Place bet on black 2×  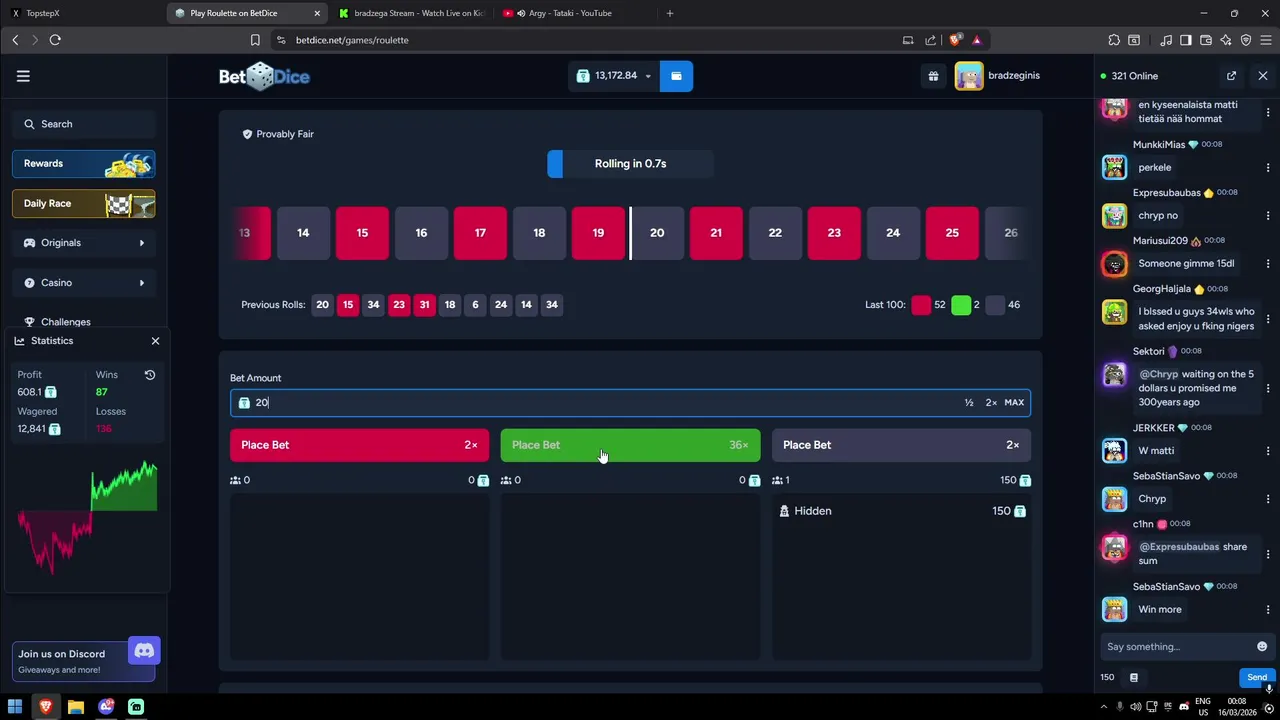(901, 445)
